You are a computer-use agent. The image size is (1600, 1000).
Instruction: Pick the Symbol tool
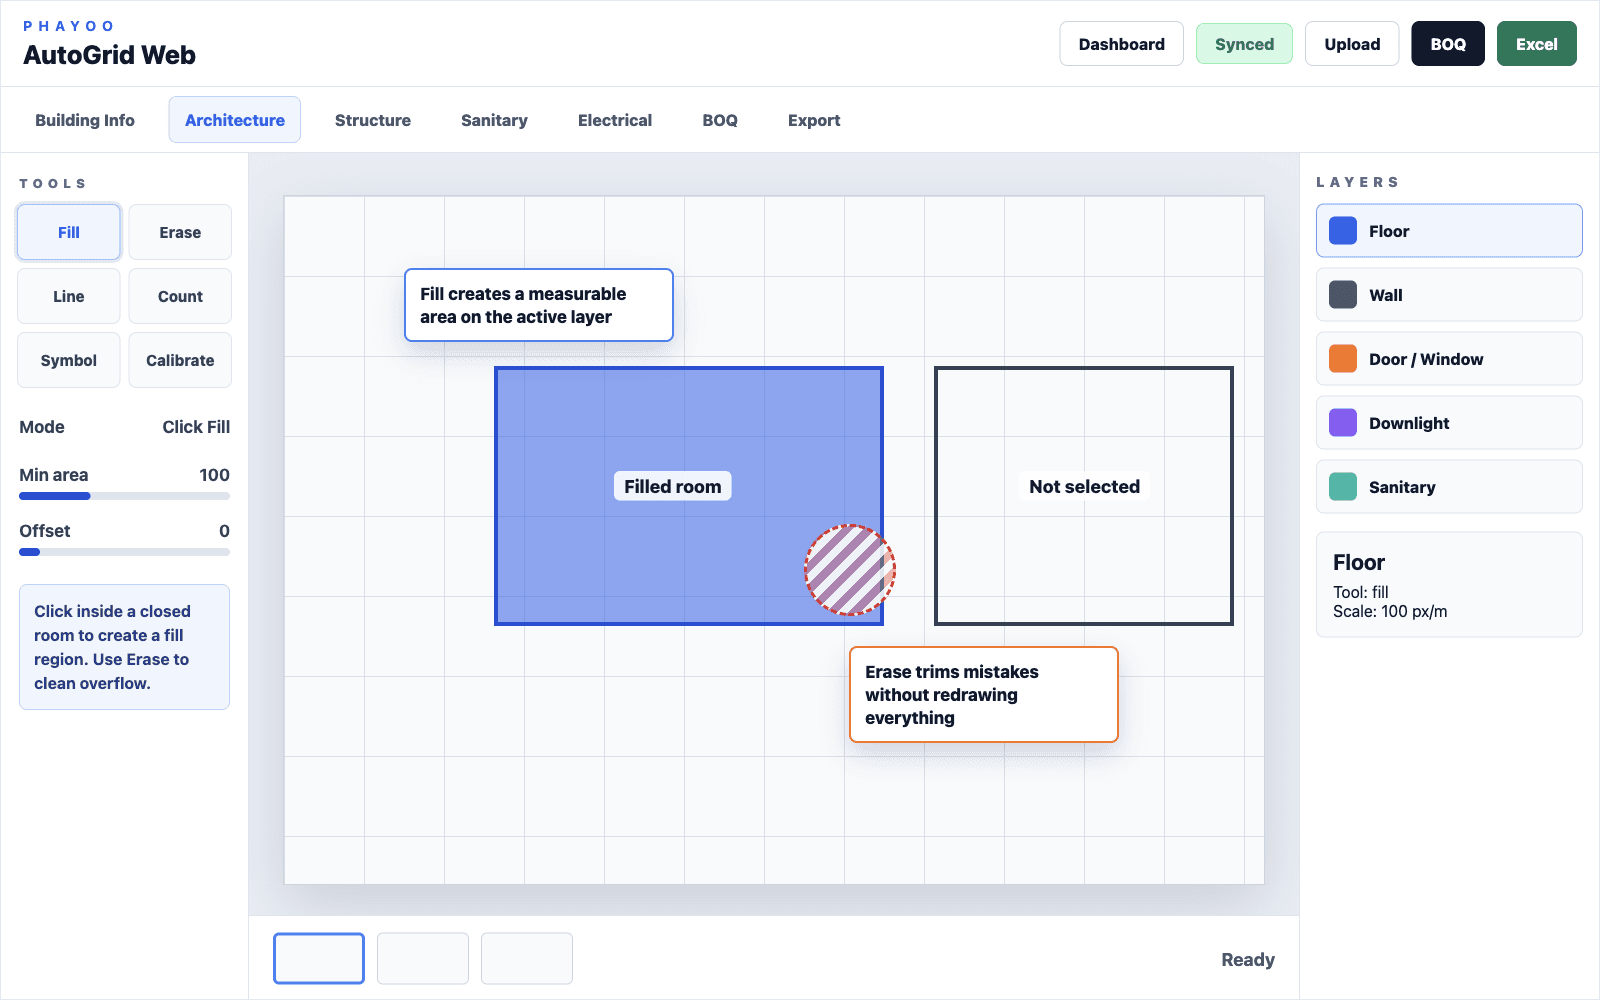[69, 360]
